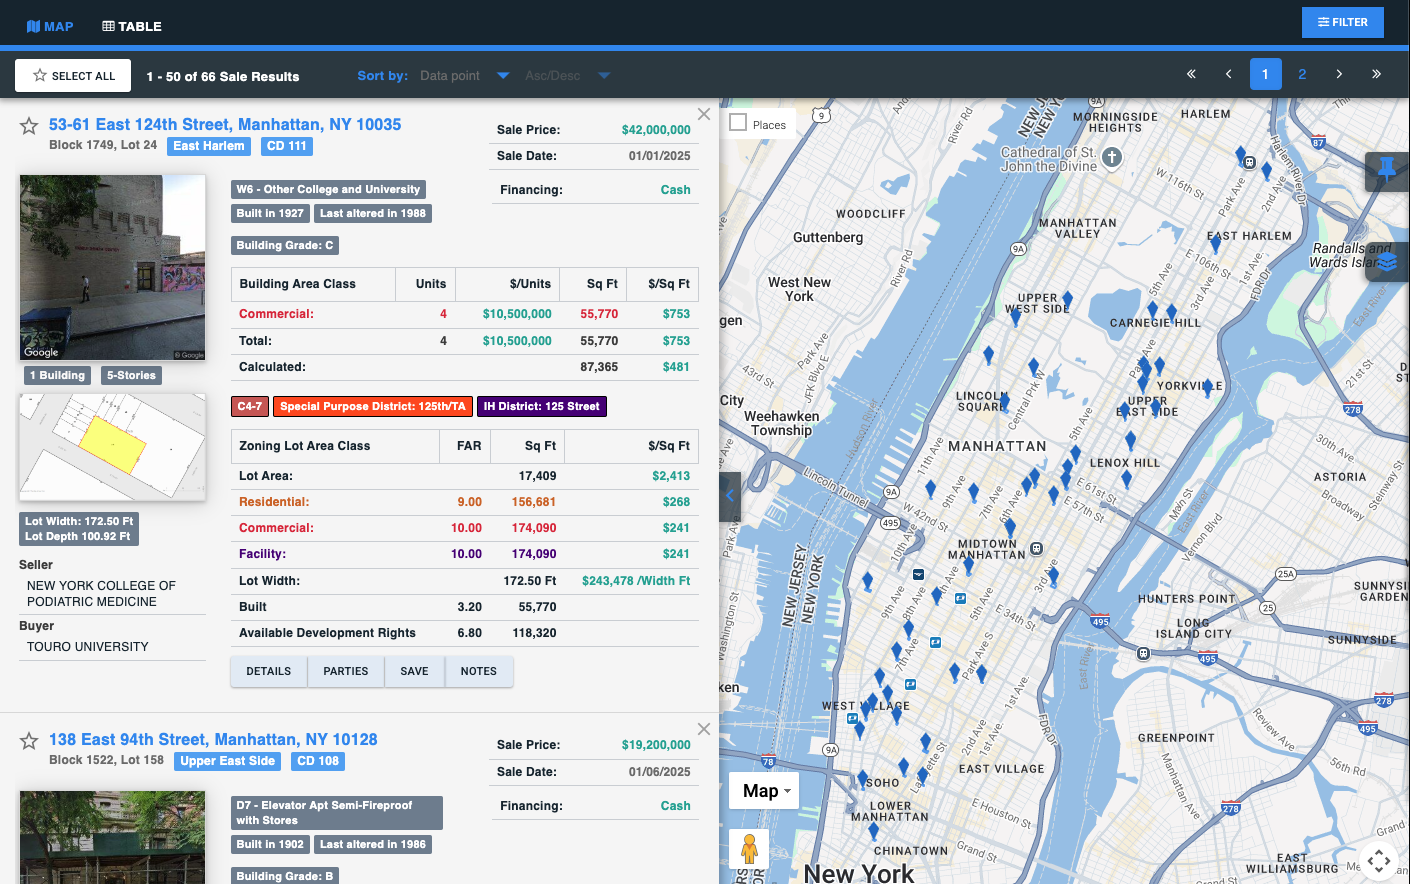Click the Upper East Side tag
Viewport: 1410px width, 884px height.
pos(227,761)
